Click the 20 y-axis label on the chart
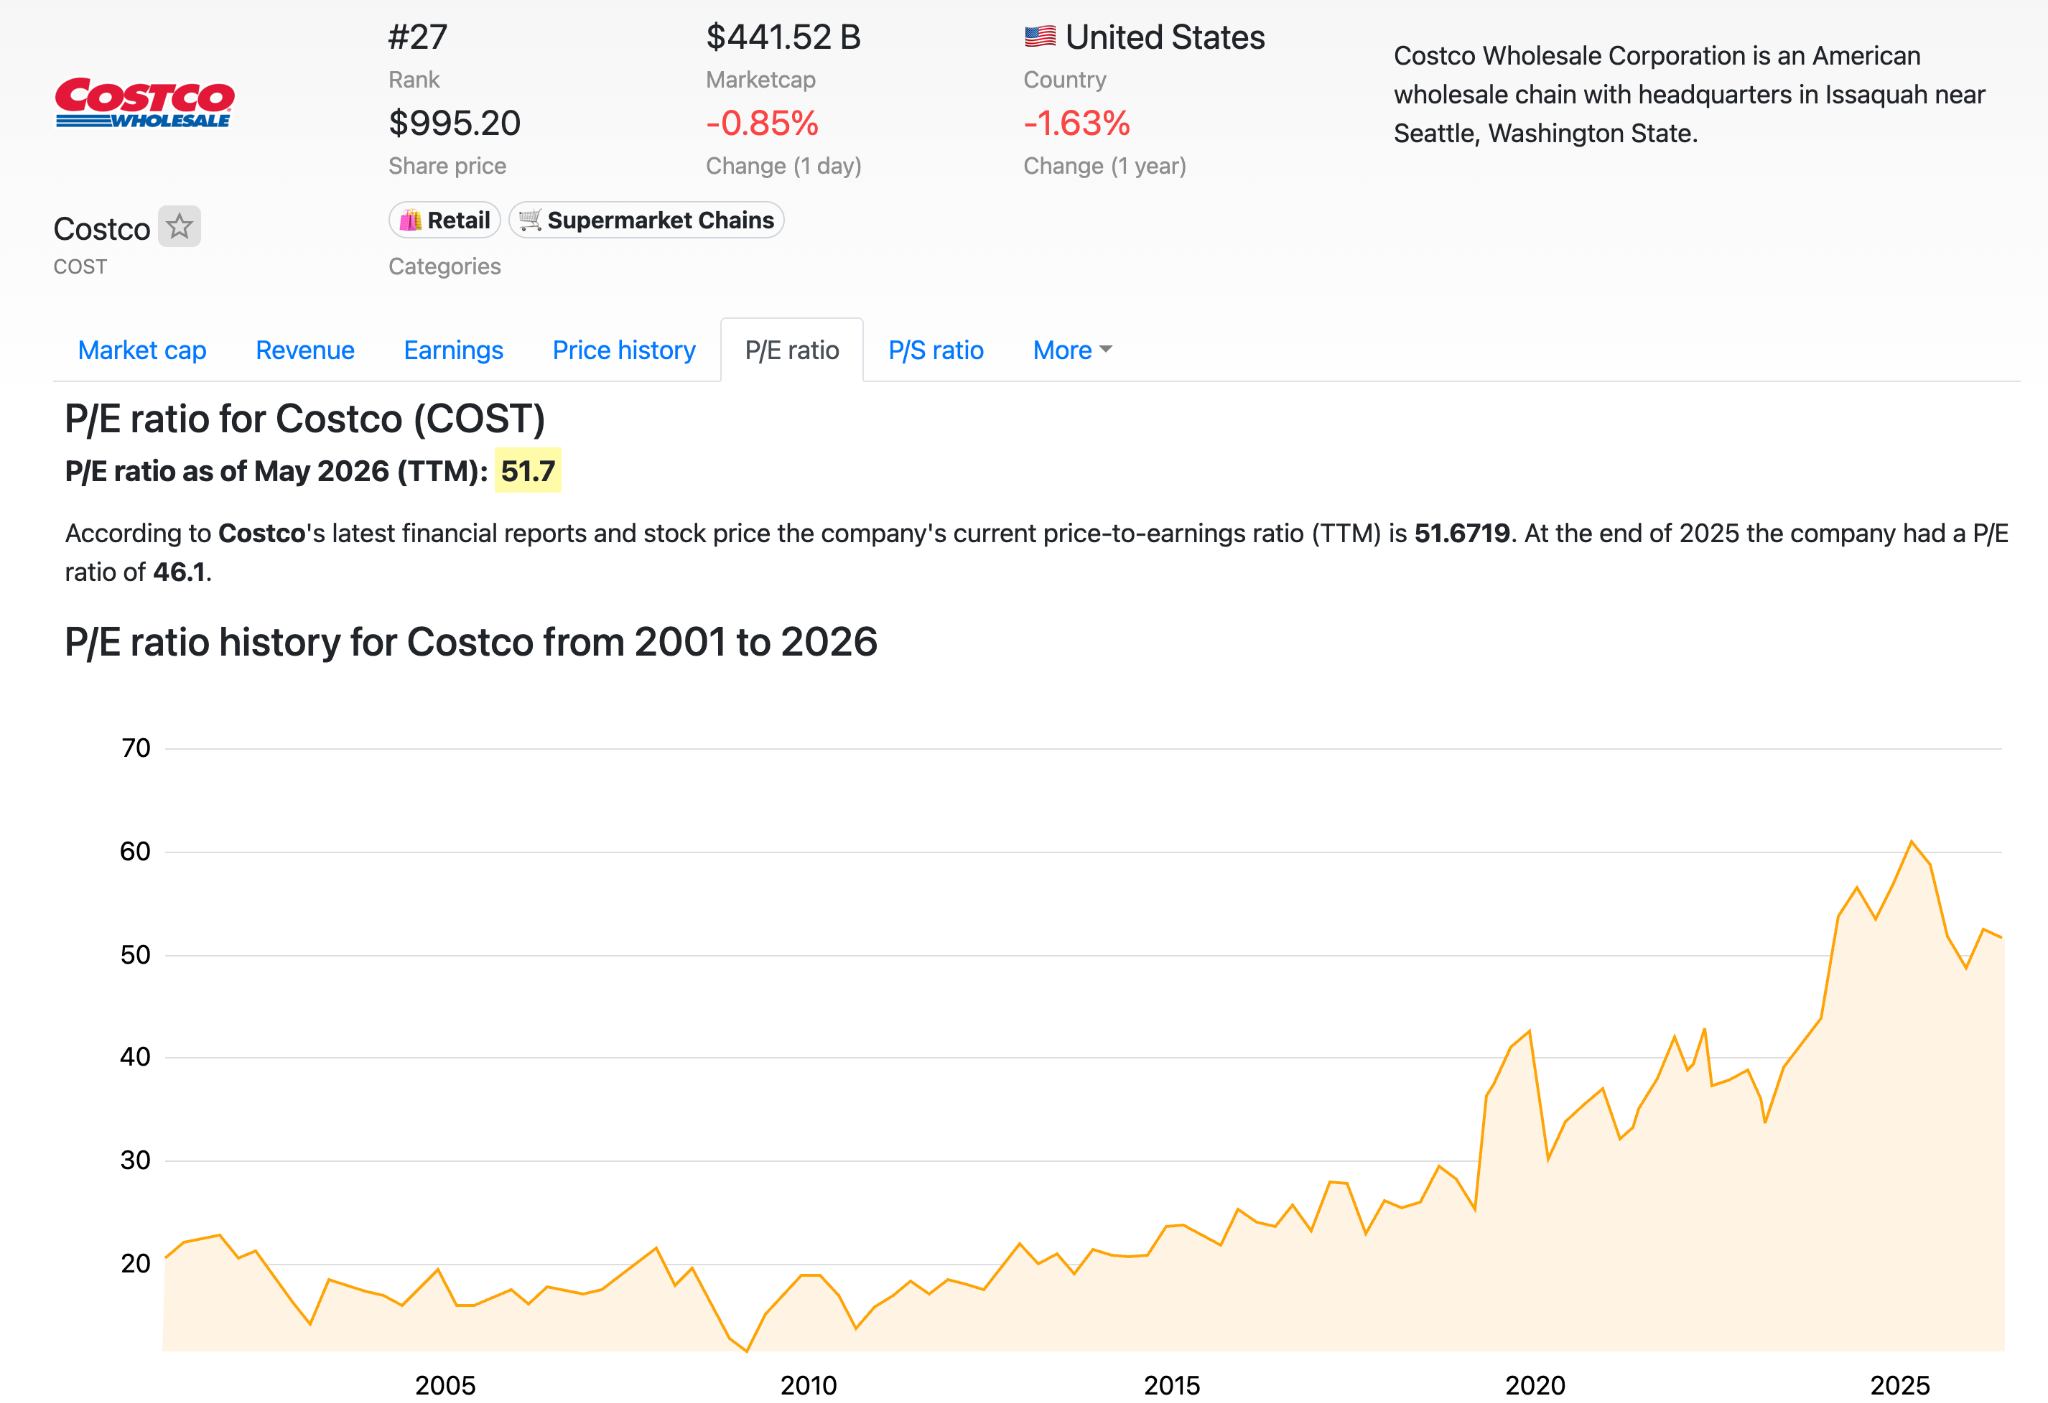Image resolution: width=2048 pixels, height=1403 pixels. [136, 1263]
